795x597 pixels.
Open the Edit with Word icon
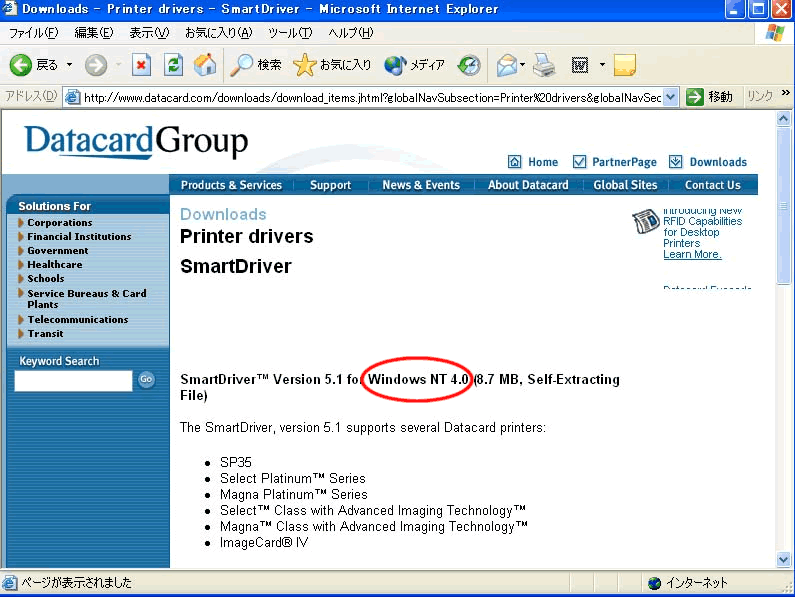[x=580, y=65]
